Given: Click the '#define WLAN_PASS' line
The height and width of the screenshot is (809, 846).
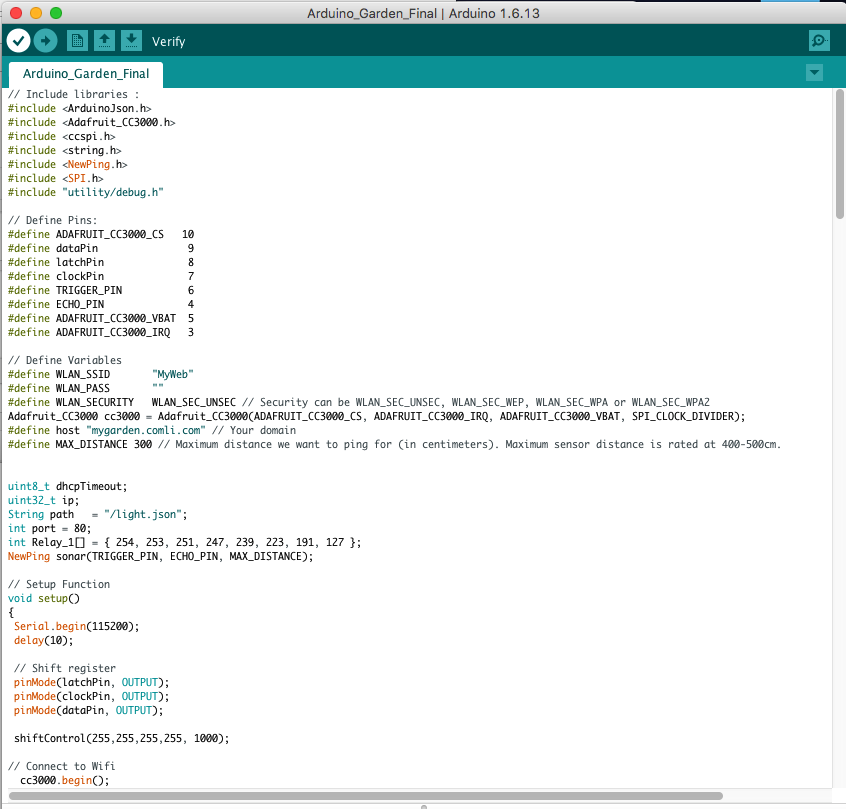Looking at the screenshot, I should (85, 389).
